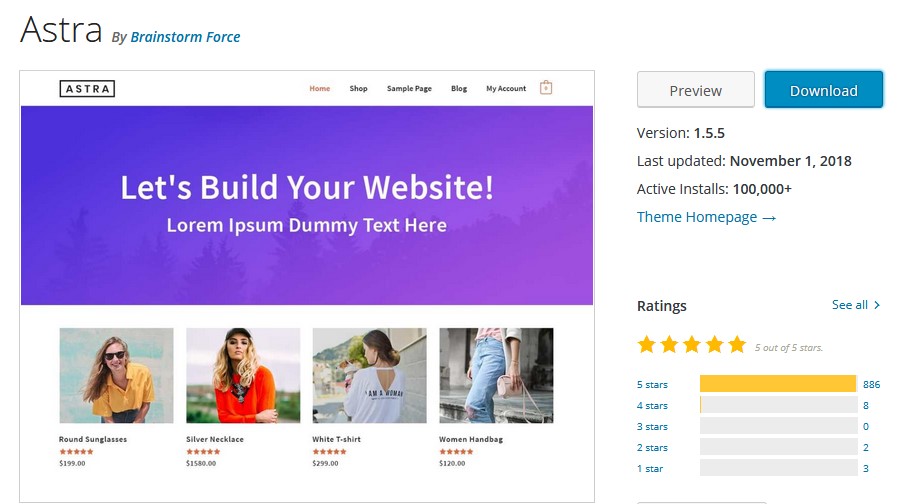Open Brainstorm Force author link
The width and height of the screenshot is (901, 504).
[x=185, y=37]
